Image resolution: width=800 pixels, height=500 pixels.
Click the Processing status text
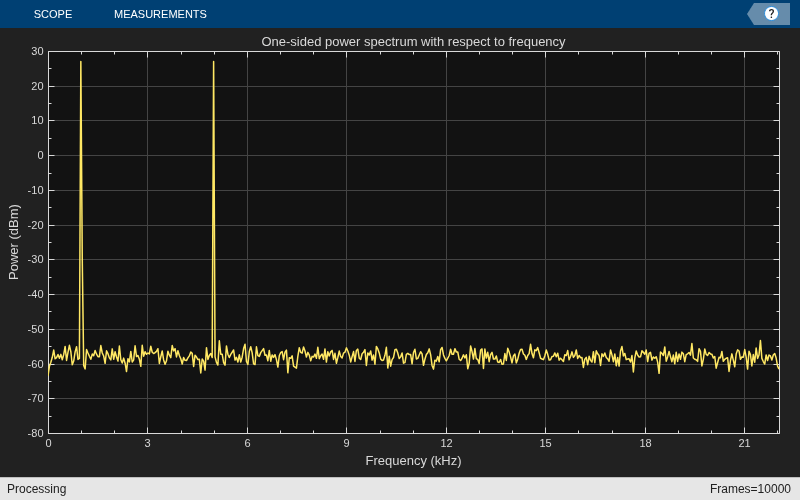click(37, 489)
